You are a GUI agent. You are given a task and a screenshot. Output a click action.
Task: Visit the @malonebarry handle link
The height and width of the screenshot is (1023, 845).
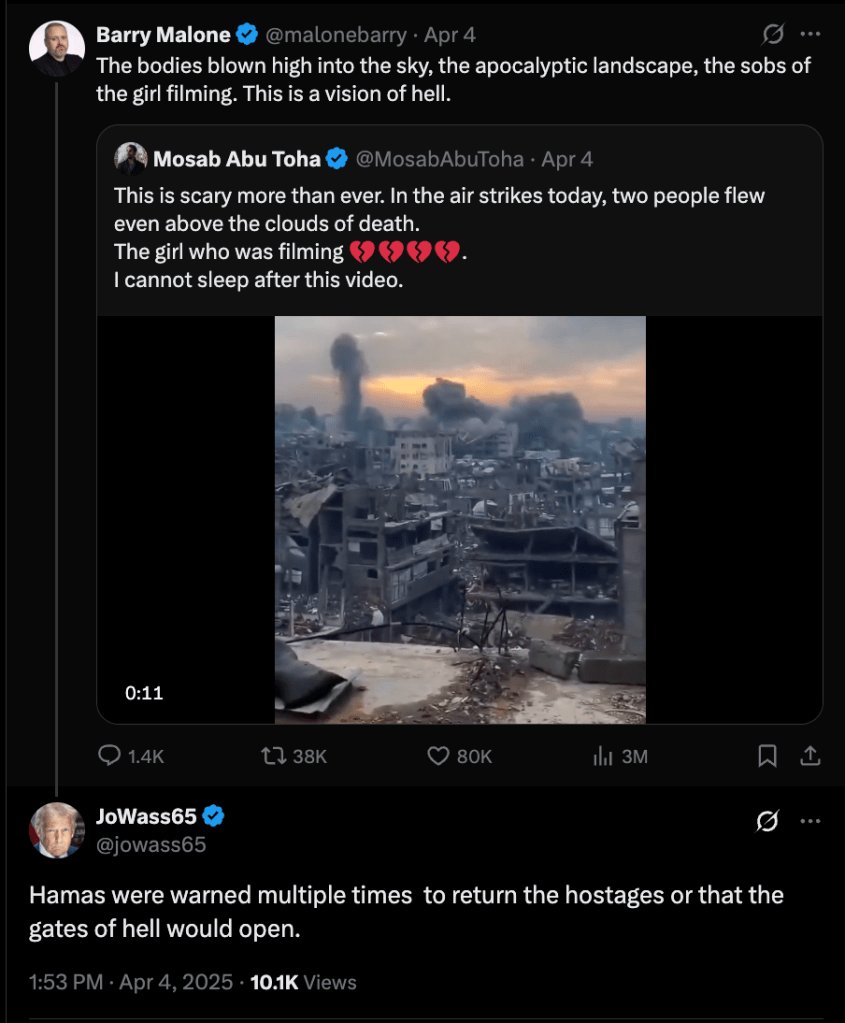[x=335, y=35]
